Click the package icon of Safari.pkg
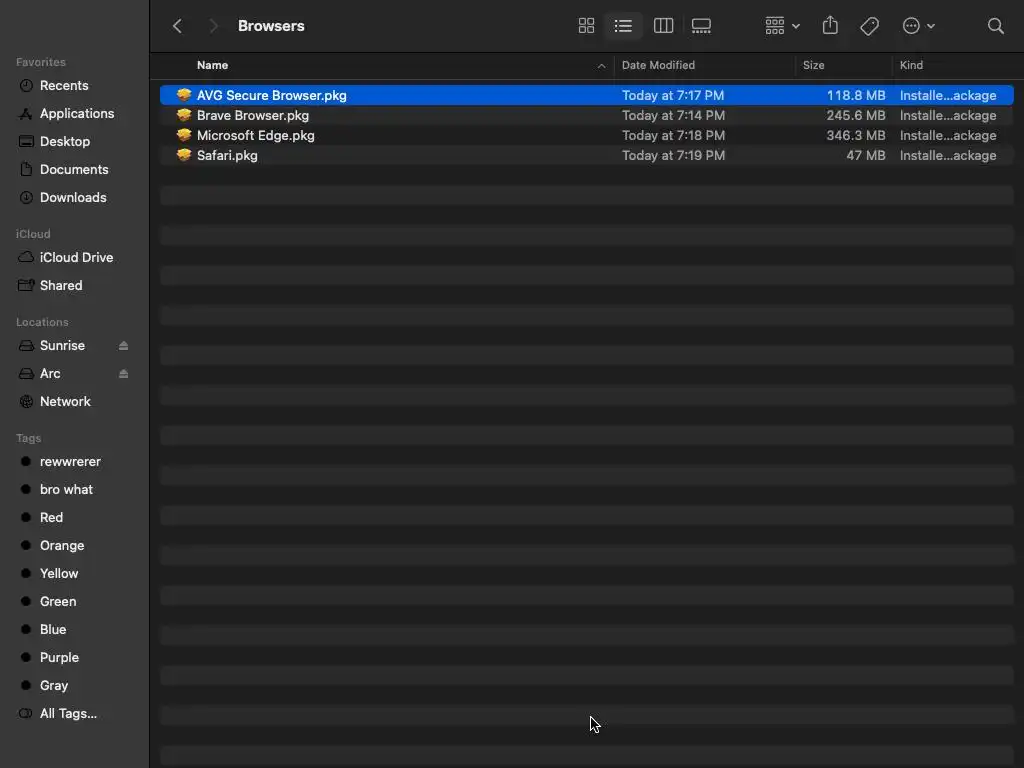 [184, 155]
